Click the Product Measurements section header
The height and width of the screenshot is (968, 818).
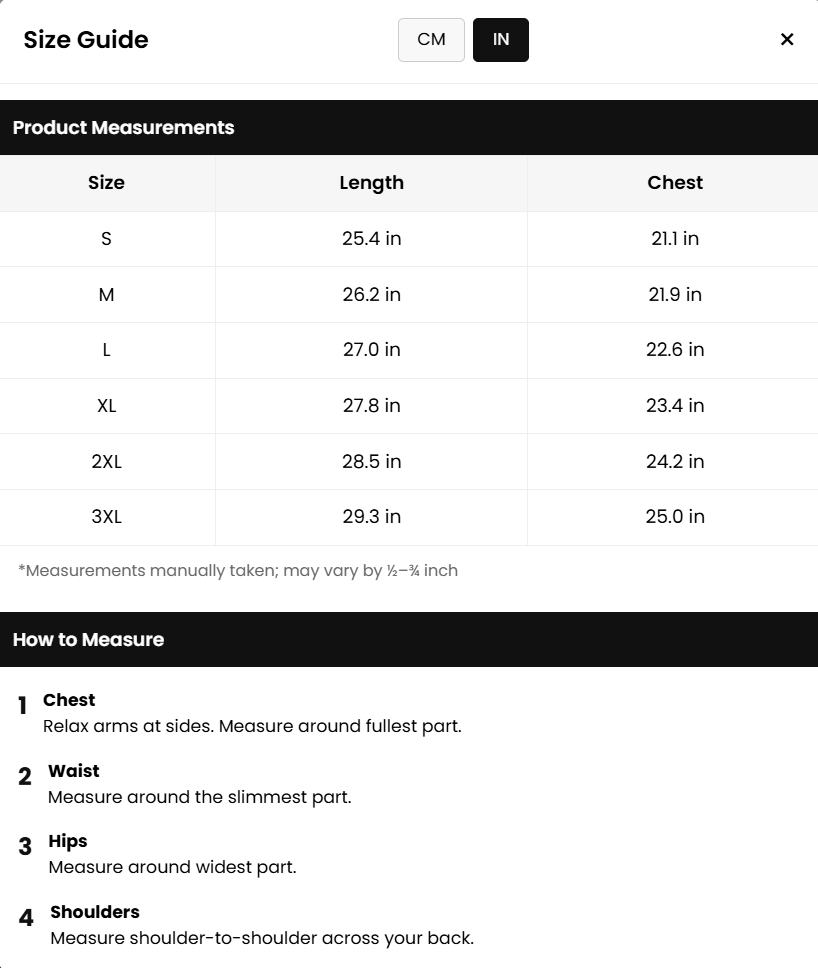pos(123,128)
